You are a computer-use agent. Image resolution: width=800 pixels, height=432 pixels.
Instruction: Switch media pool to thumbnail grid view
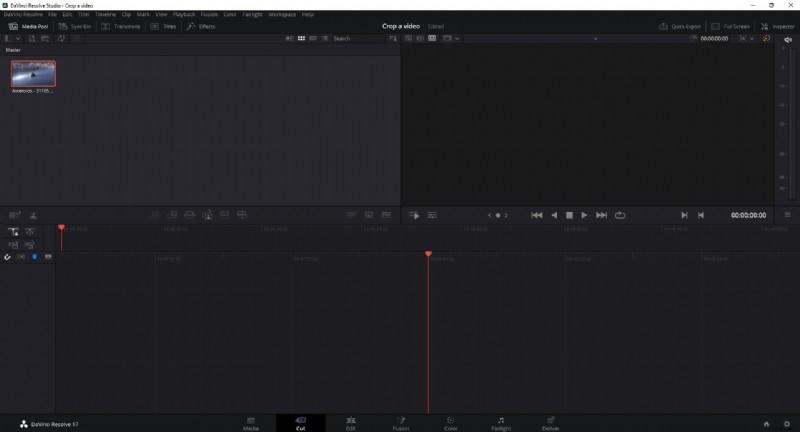[302, 38]
